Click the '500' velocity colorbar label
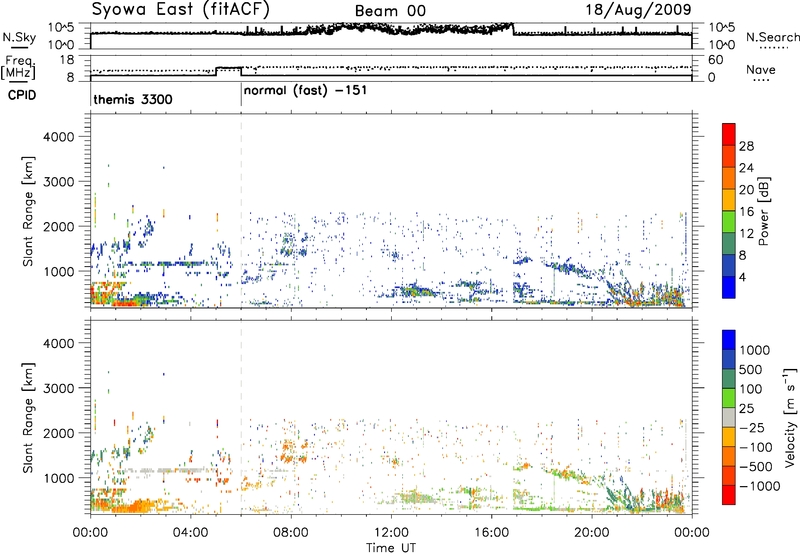800x554 pixels. 753,369
